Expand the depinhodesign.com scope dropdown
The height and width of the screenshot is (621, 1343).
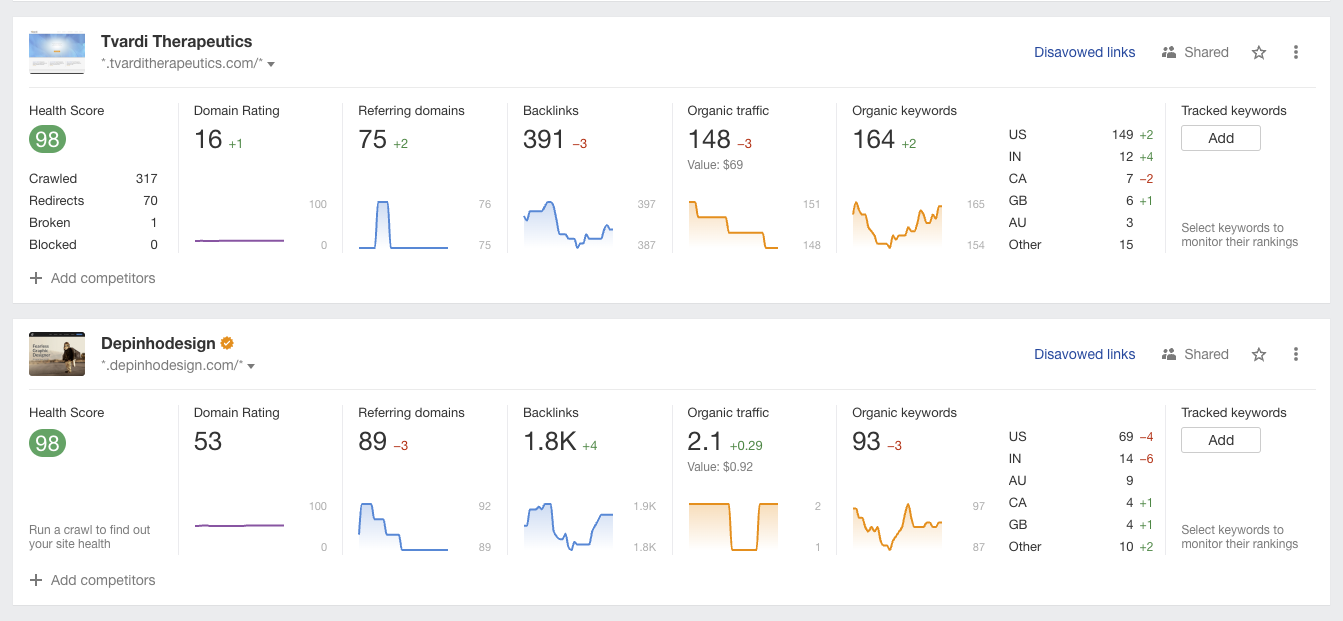[251, 366]
